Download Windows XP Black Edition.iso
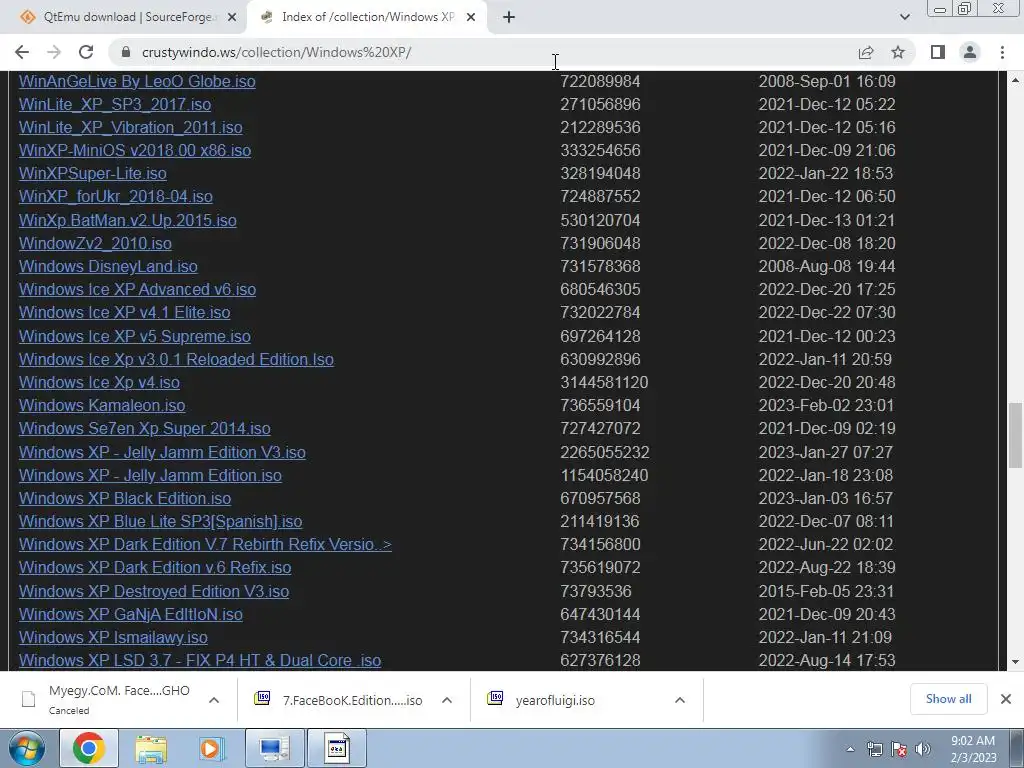 [x=125, y=498]
